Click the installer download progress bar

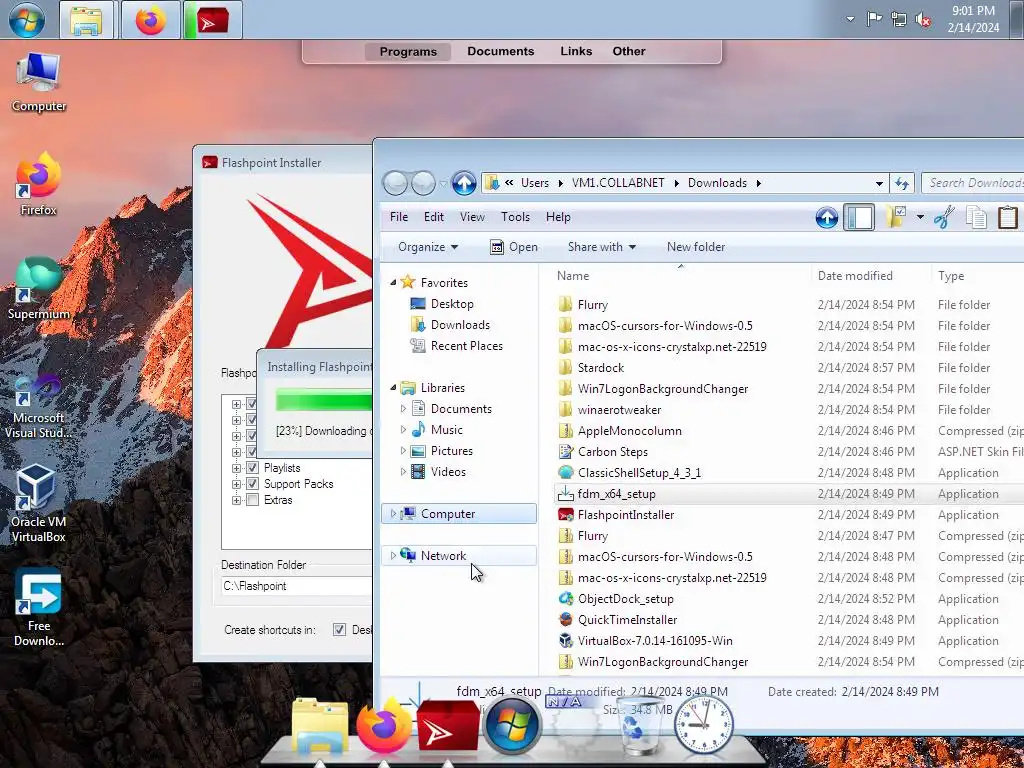click(x=324, y=400)
